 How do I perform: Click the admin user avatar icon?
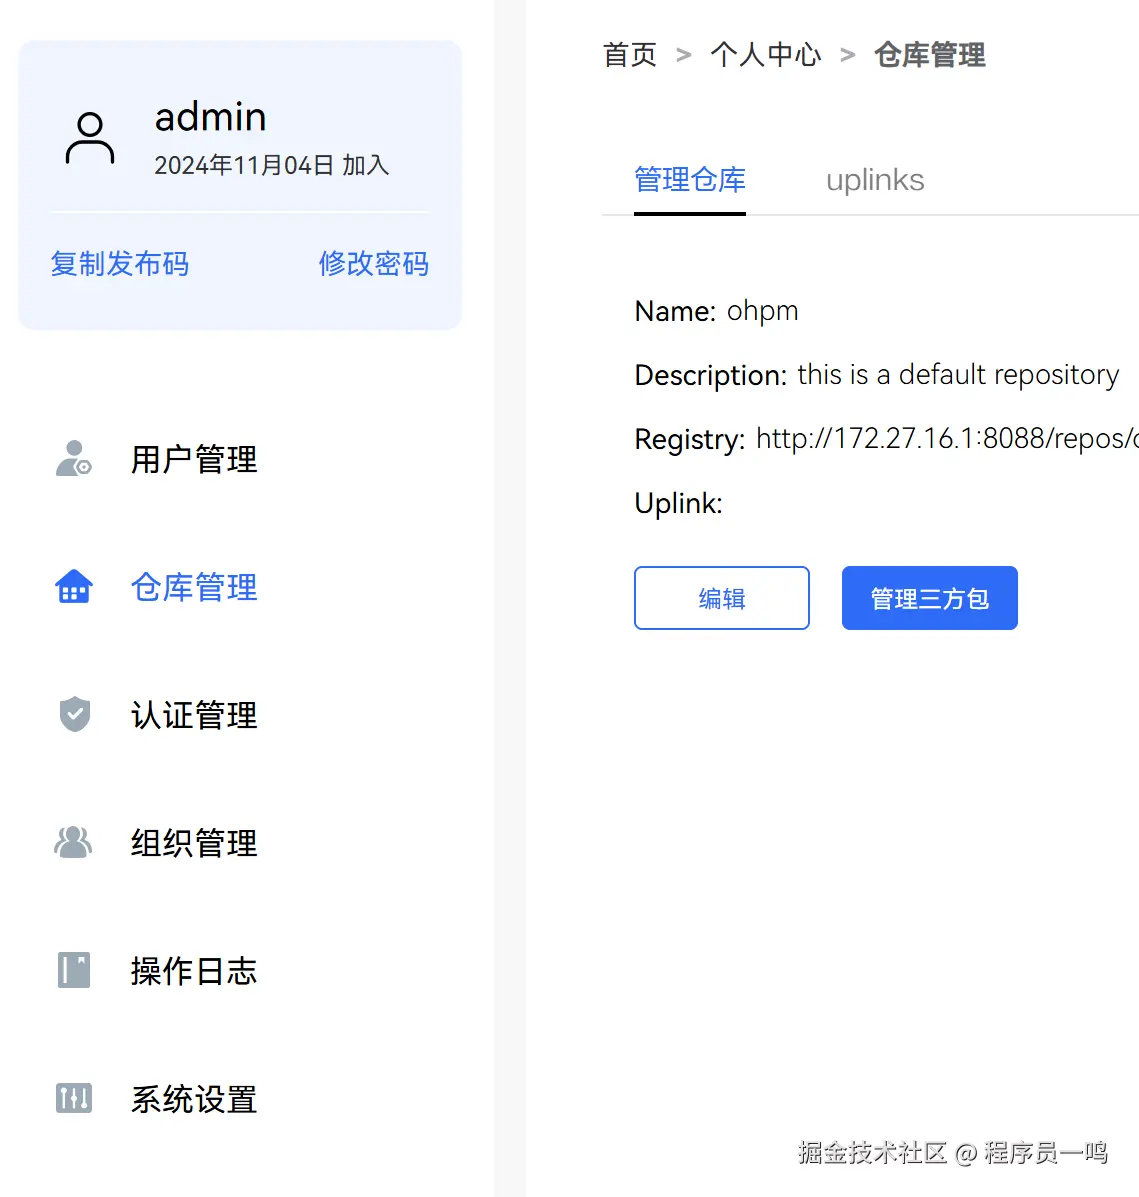point(90,138)
